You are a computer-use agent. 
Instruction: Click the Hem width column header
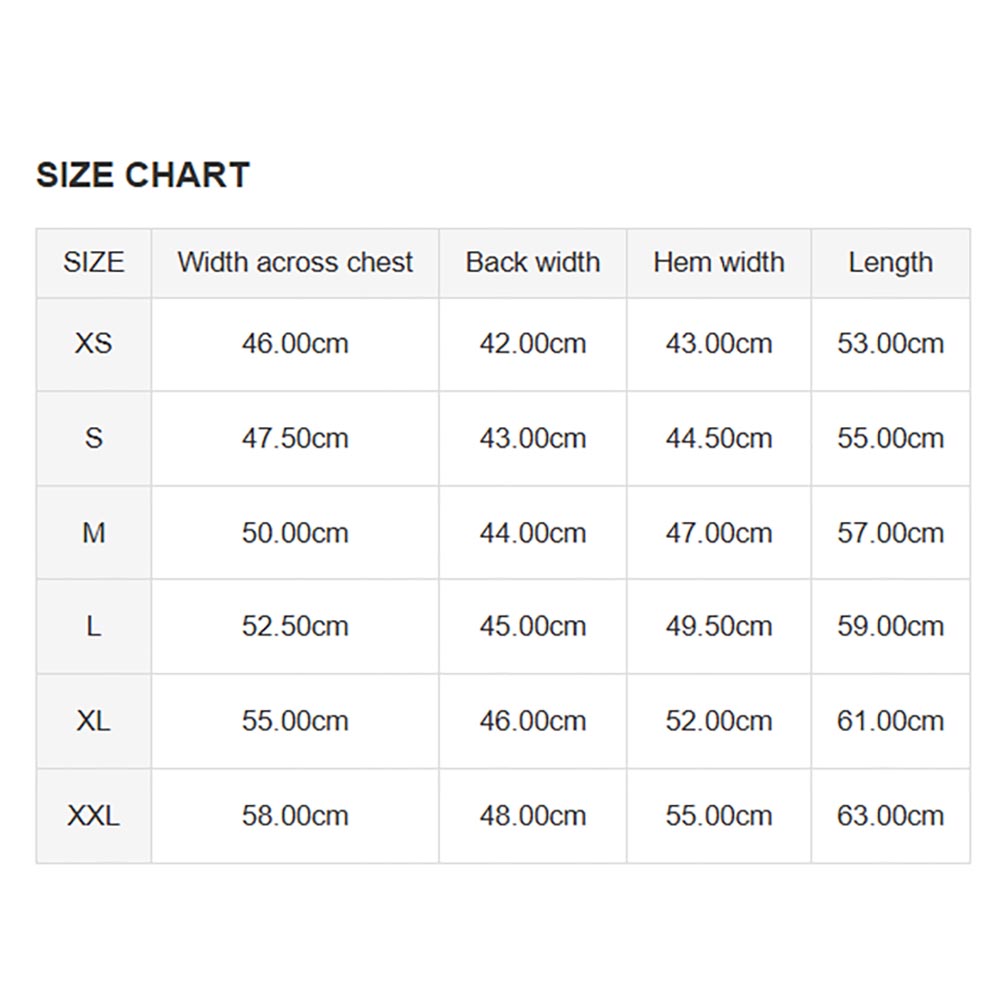coord(719,263)
